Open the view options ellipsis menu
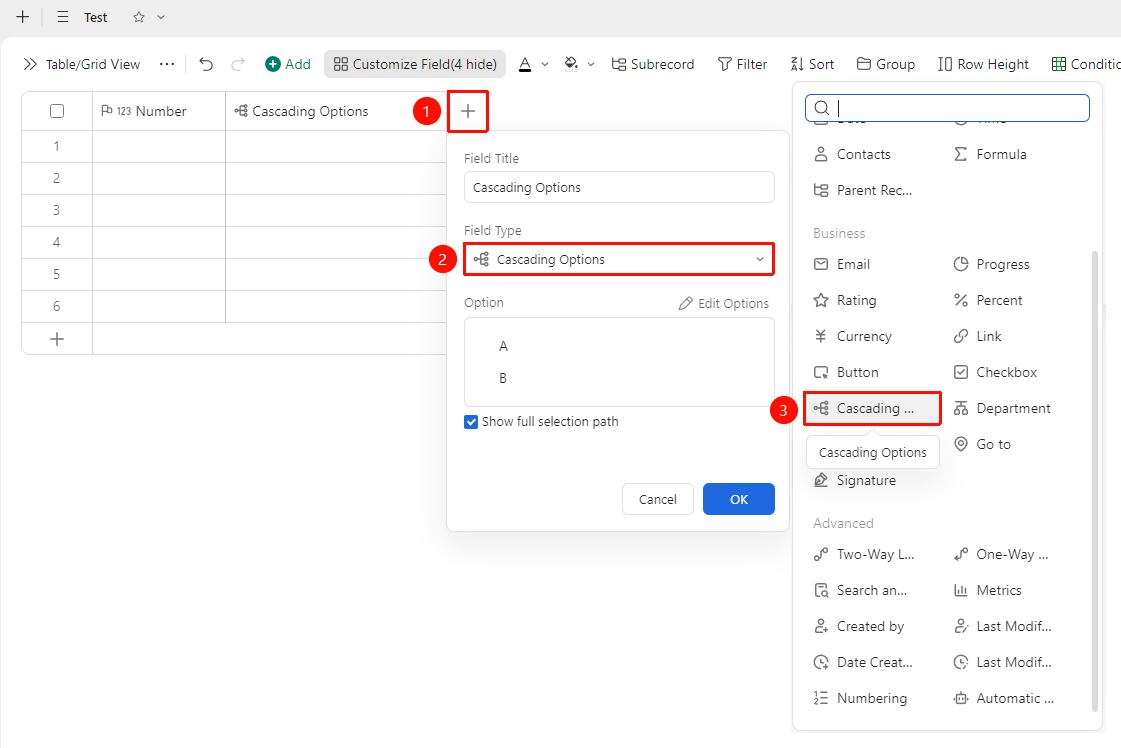The height and width of the screenshot is (748, 1121). 167,64
